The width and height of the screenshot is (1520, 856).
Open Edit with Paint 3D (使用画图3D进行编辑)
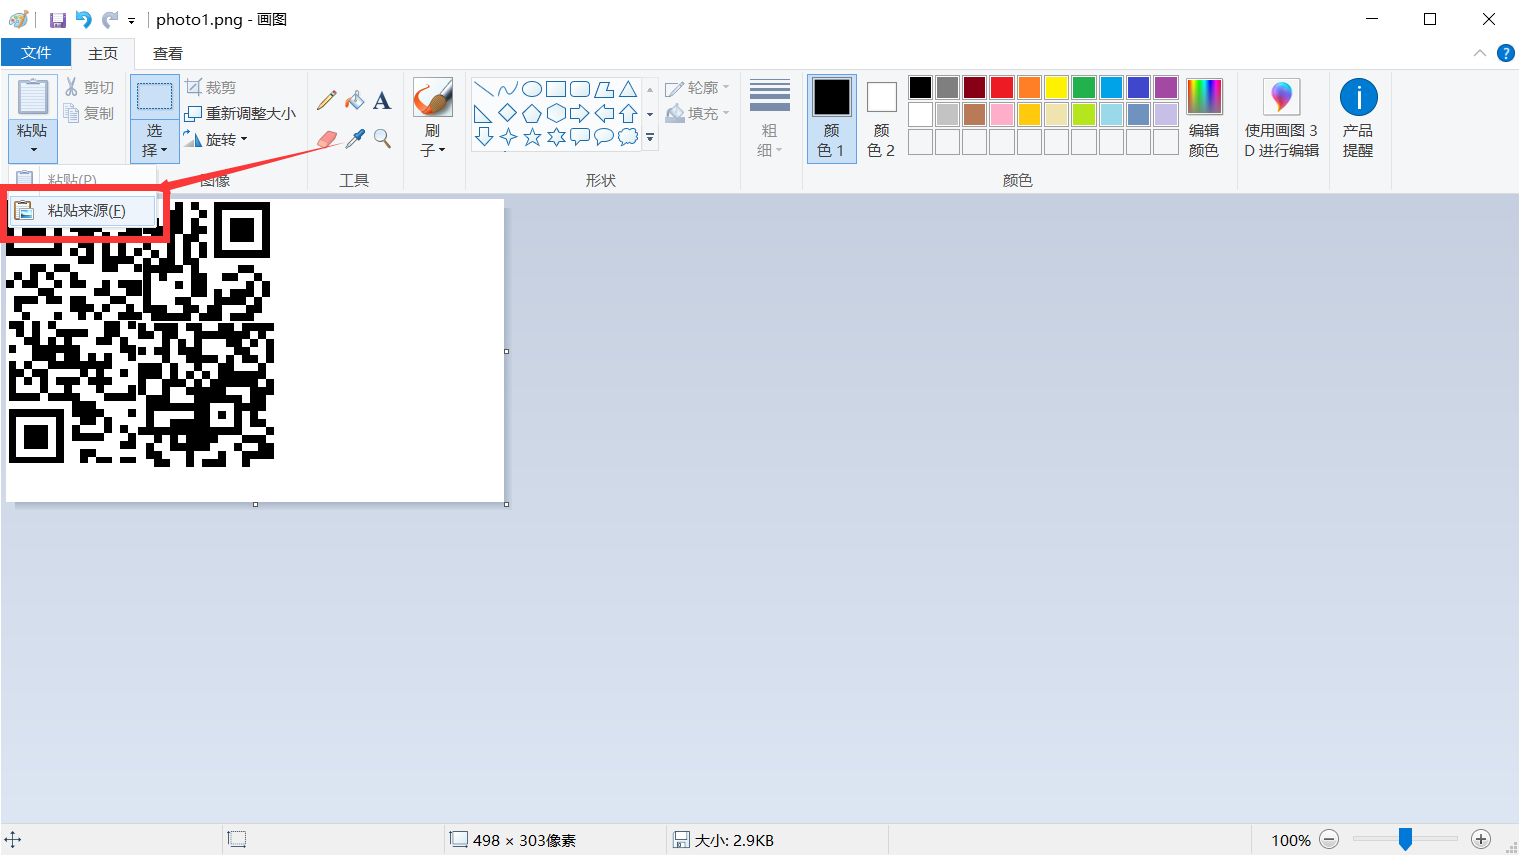1281,118
